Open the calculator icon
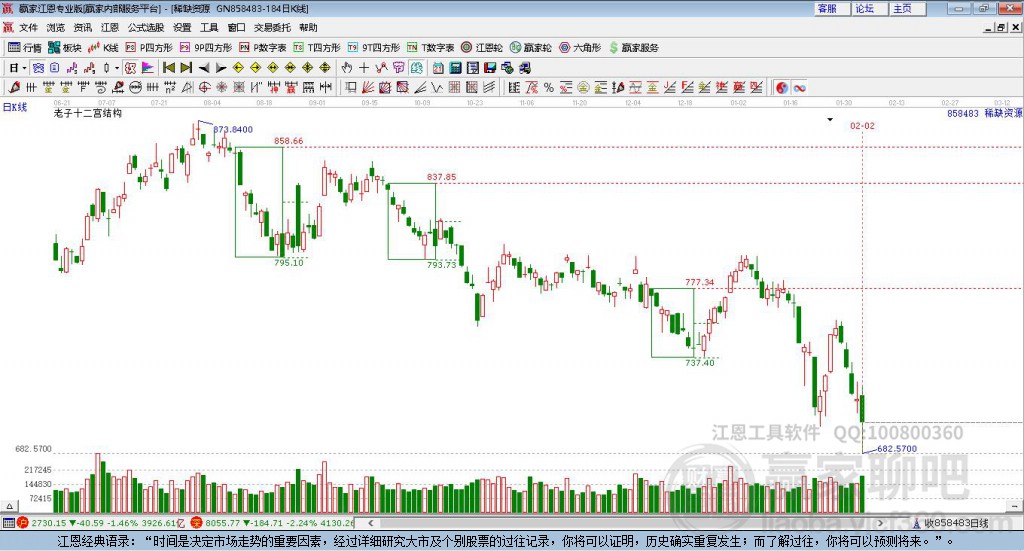 pos(455,68)
